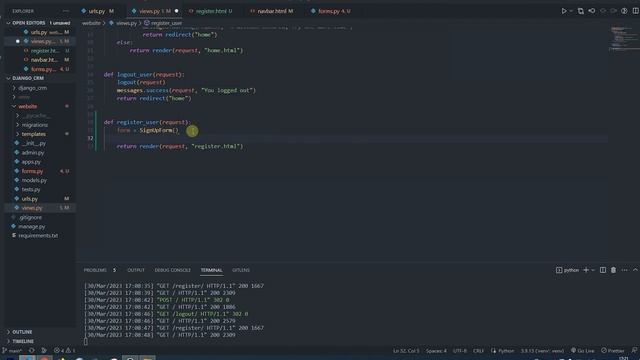Create a new terminal with plus icon
Image resolution: width=640 pixels, height=360 pixels.
[x=586, y=270]
